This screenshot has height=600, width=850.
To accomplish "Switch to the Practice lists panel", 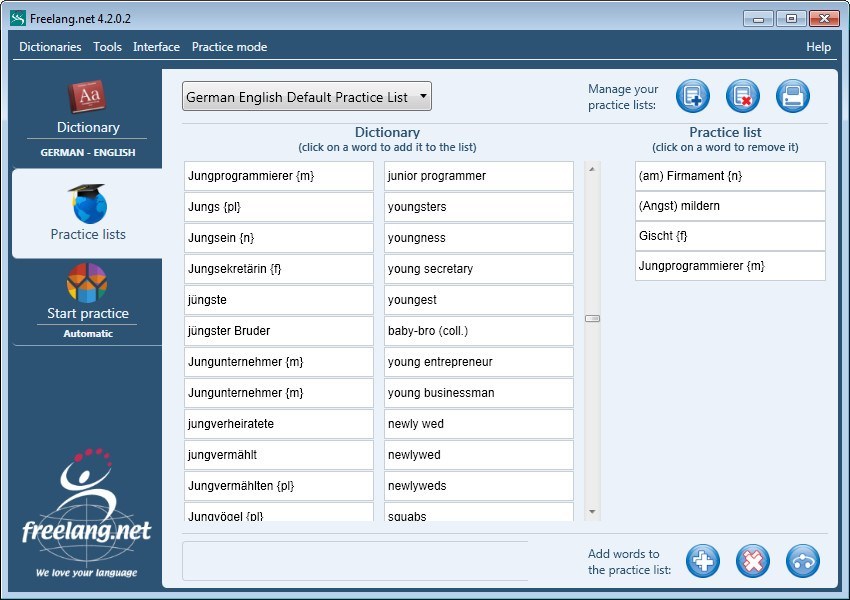I will (87, 213).
